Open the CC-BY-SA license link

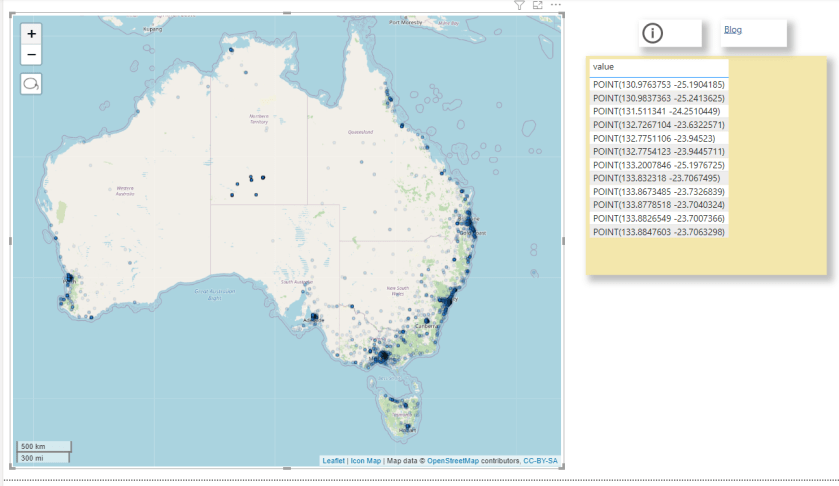[540, 461]
